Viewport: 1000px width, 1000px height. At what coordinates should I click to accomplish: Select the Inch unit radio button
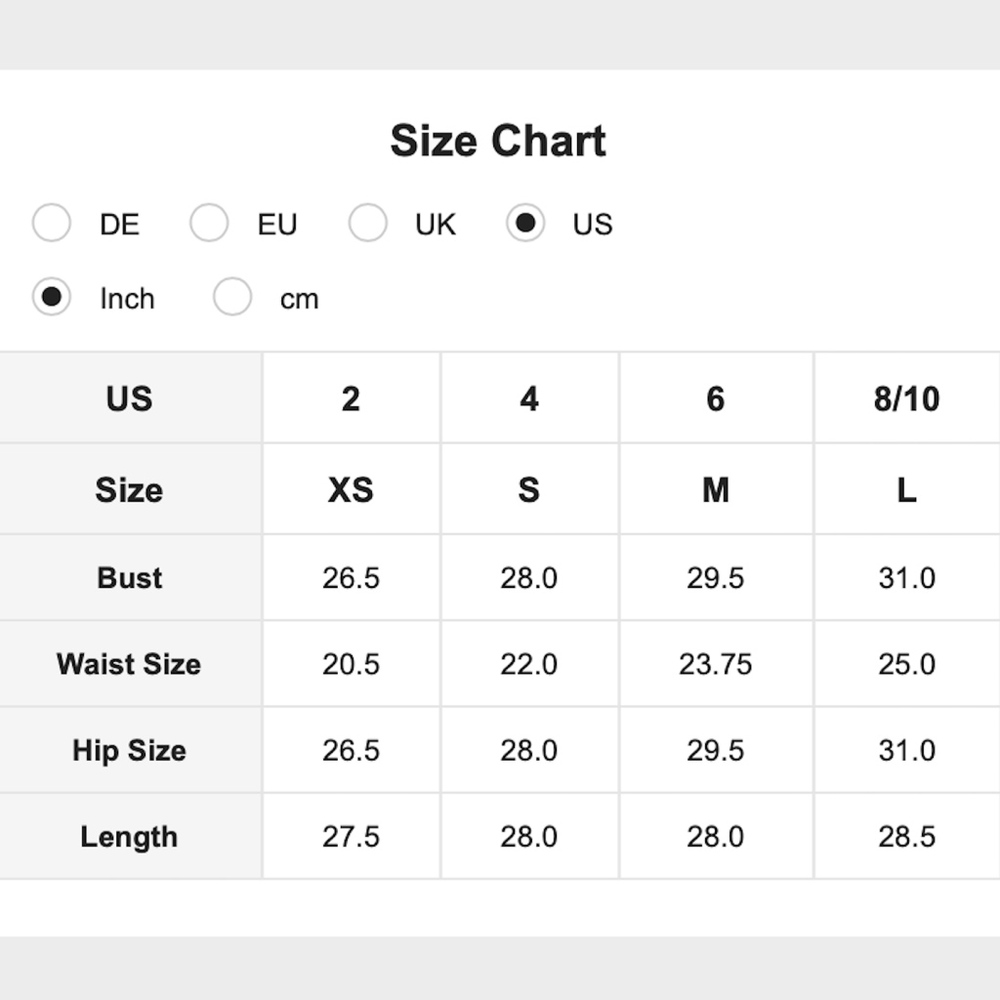(52, 298)
